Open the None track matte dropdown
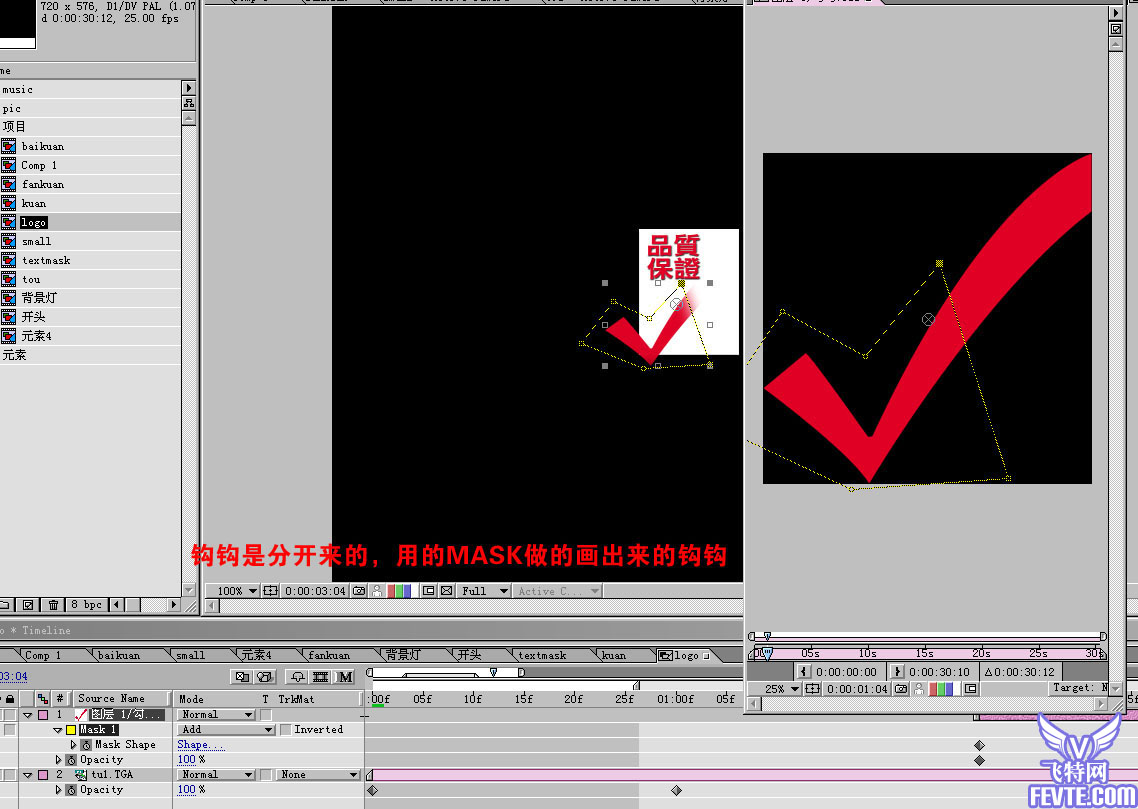Viewport: 1138px width, 809px height. click(319, 775)
